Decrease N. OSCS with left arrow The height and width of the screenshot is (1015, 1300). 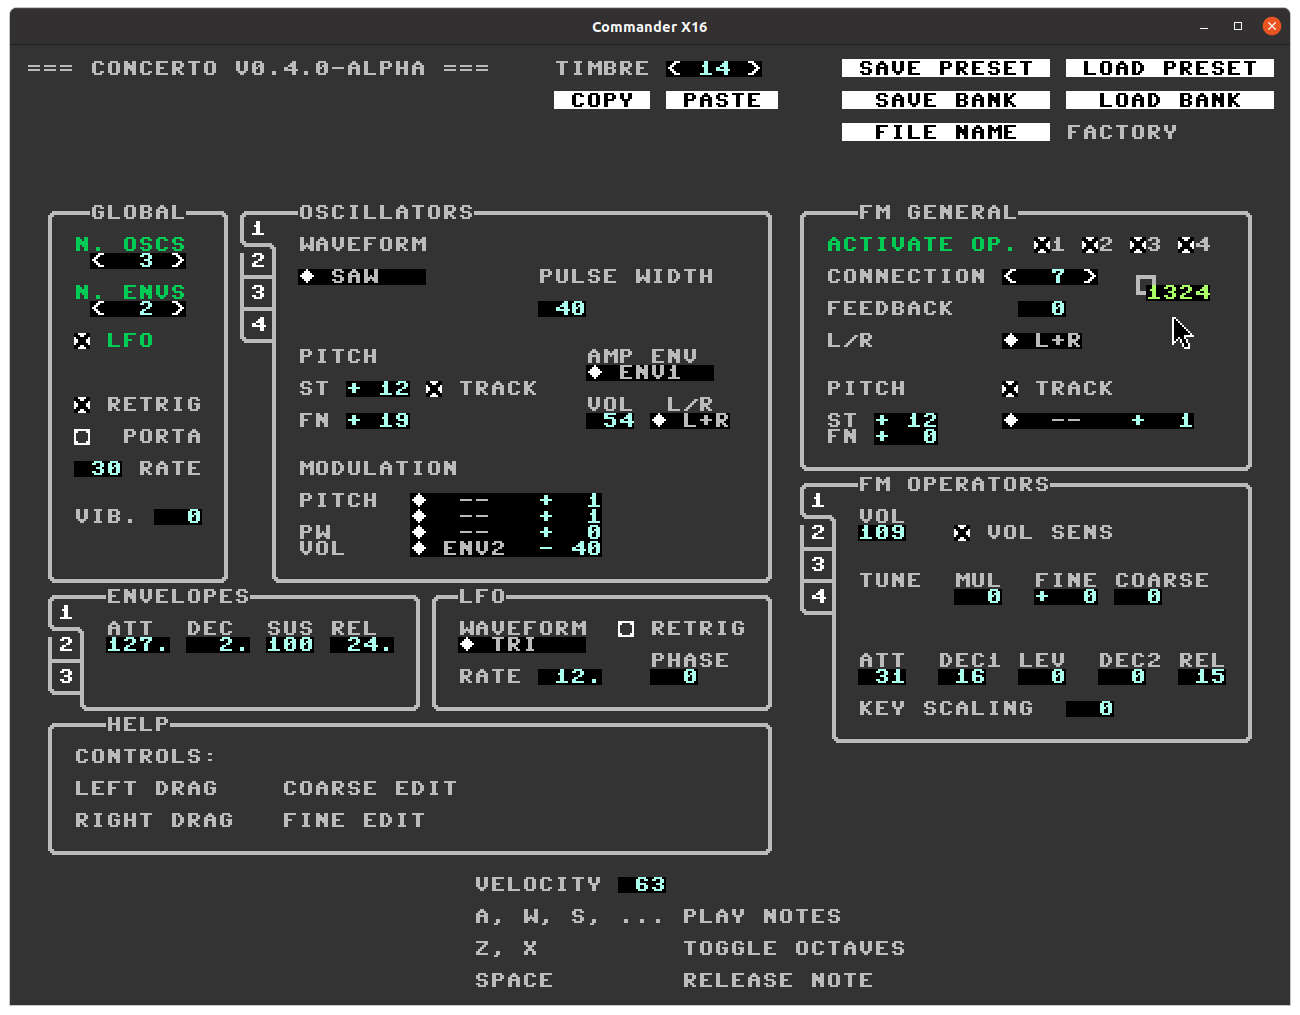click(98, 260)
